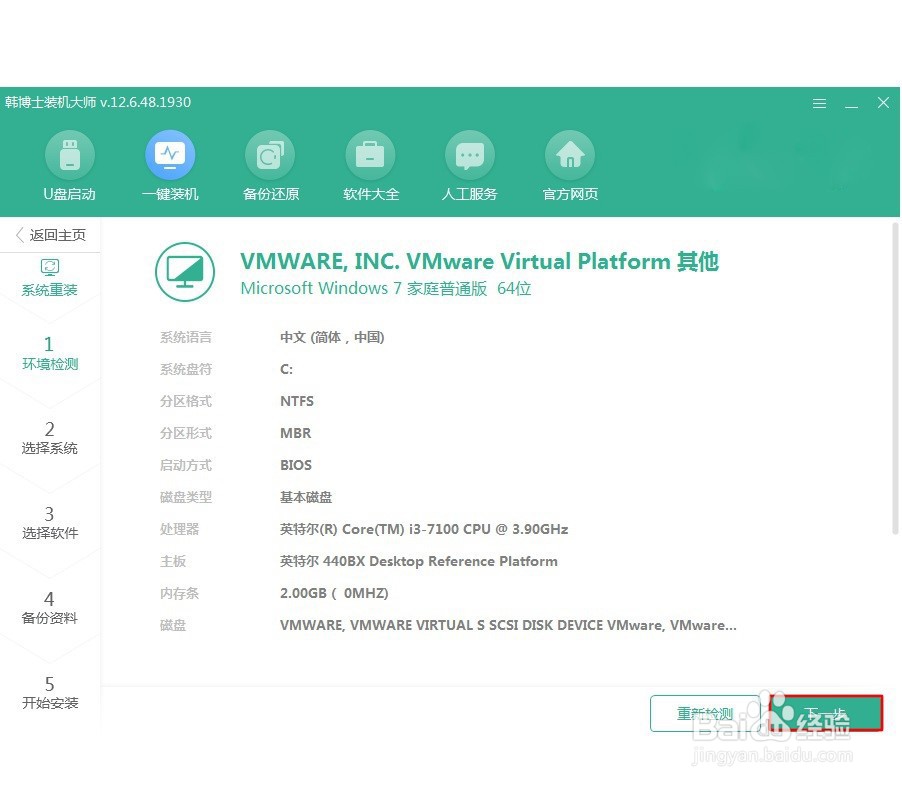Go back via 返回主页
The width and height of the screenshot is (902, 786).
(51, 235)
